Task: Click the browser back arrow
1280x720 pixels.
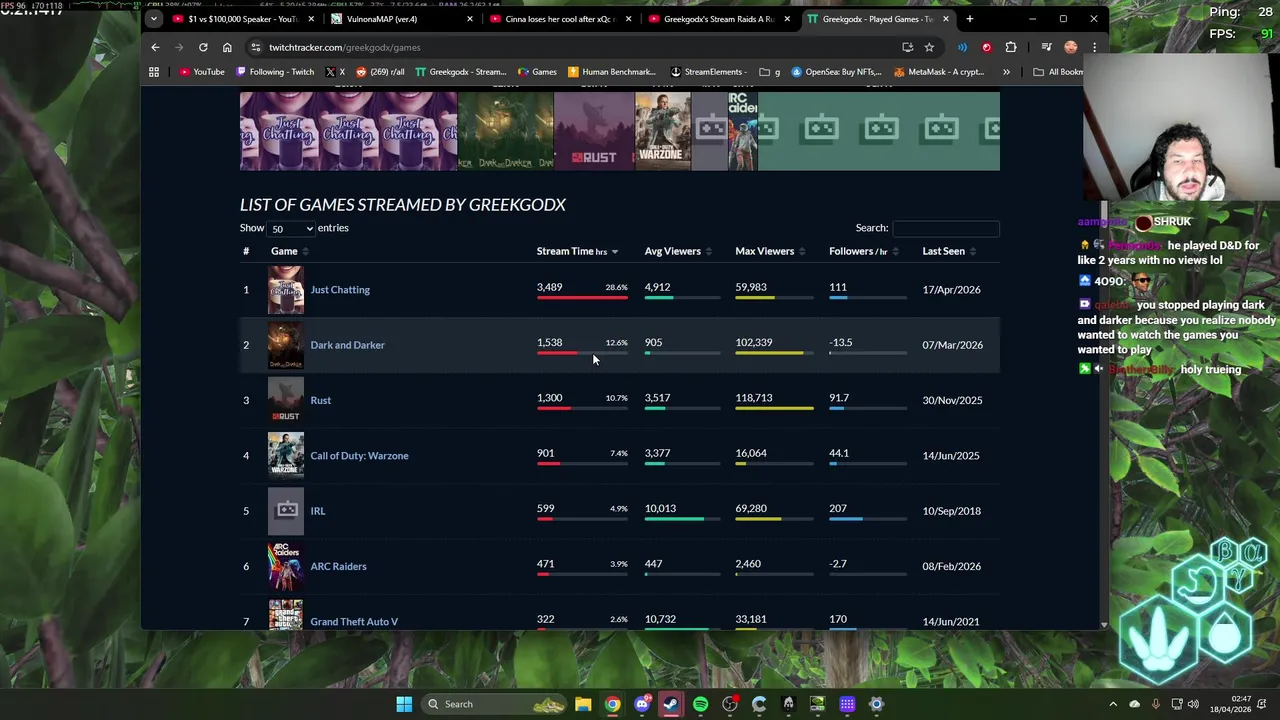Action: (x=155, y=47)
